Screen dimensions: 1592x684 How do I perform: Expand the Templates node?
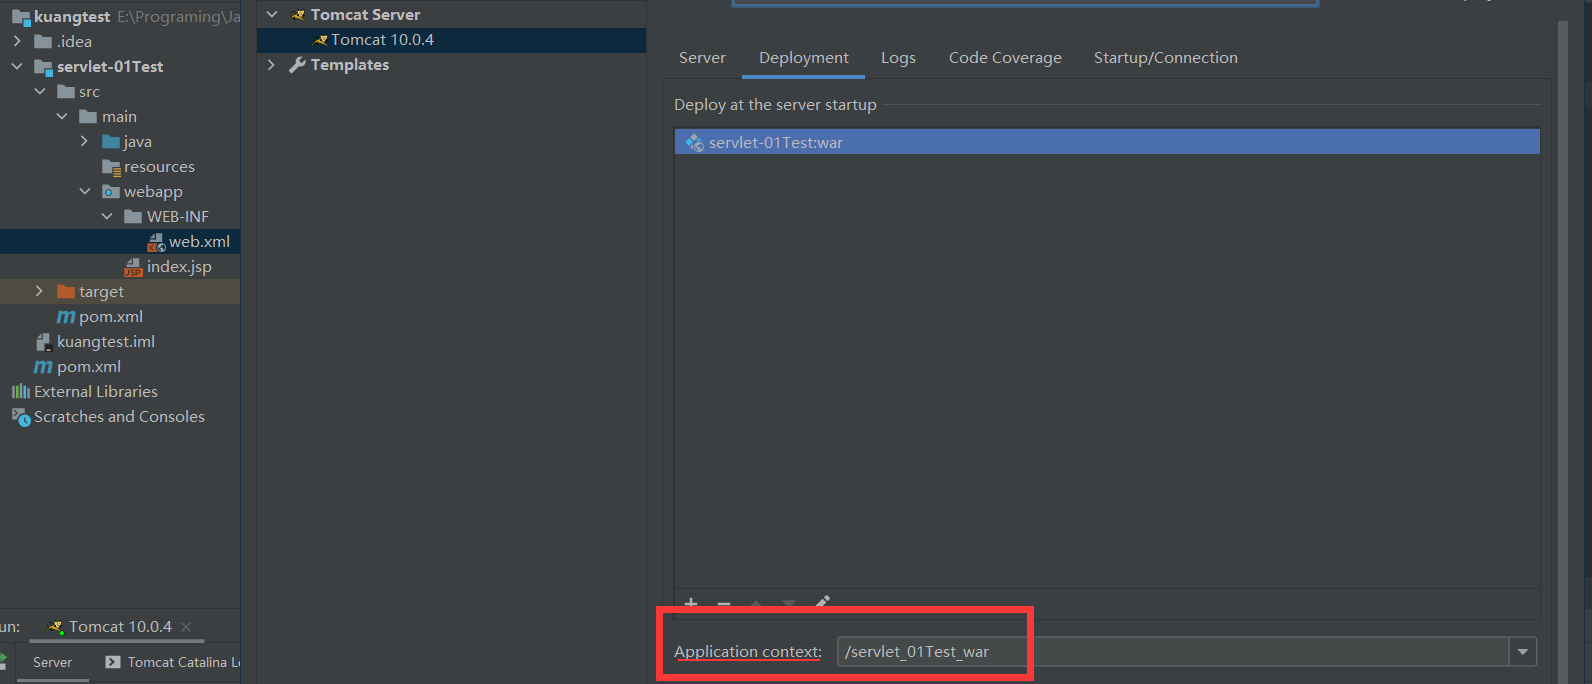pyautogui.click(x=271, y=65)
